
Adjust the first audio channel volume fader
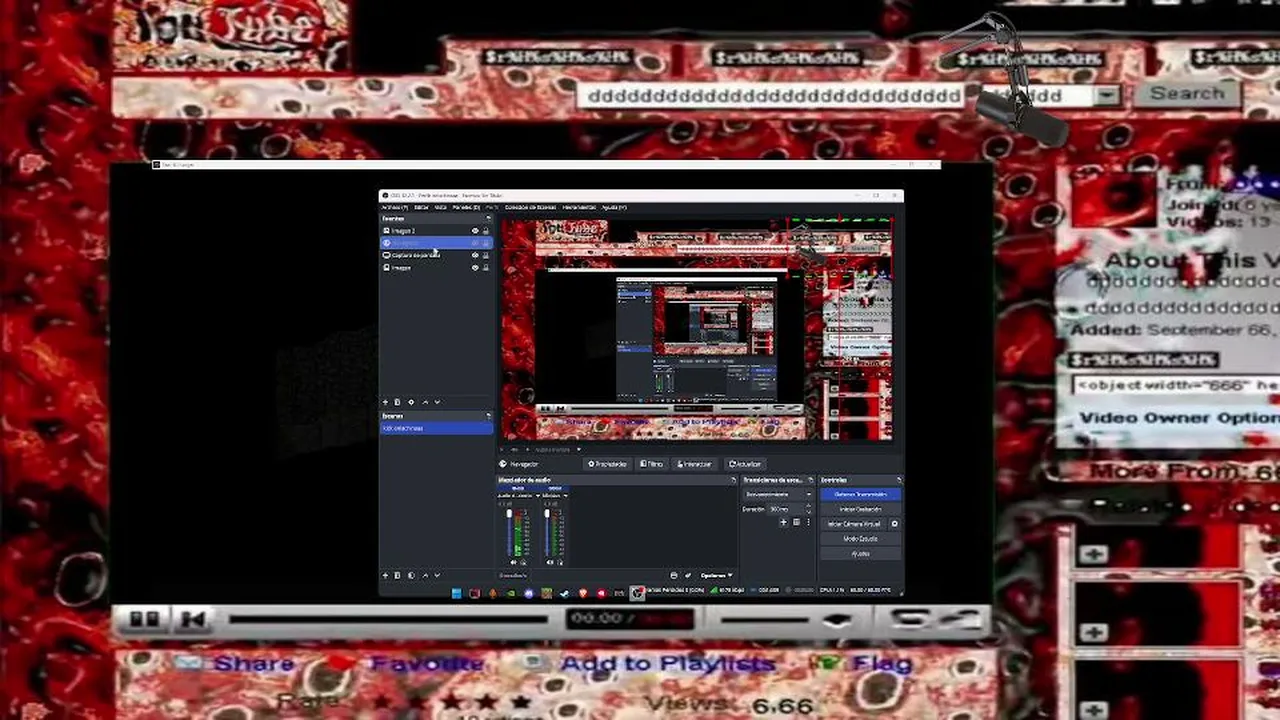[509, 532]
